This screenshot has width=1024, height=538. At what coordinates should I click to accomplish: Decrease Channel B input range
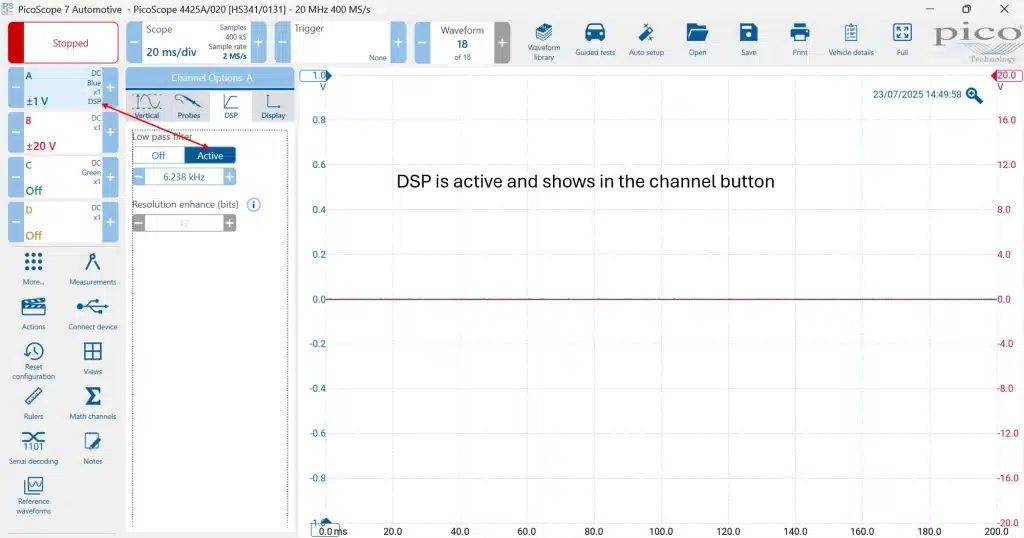[16, 133]
